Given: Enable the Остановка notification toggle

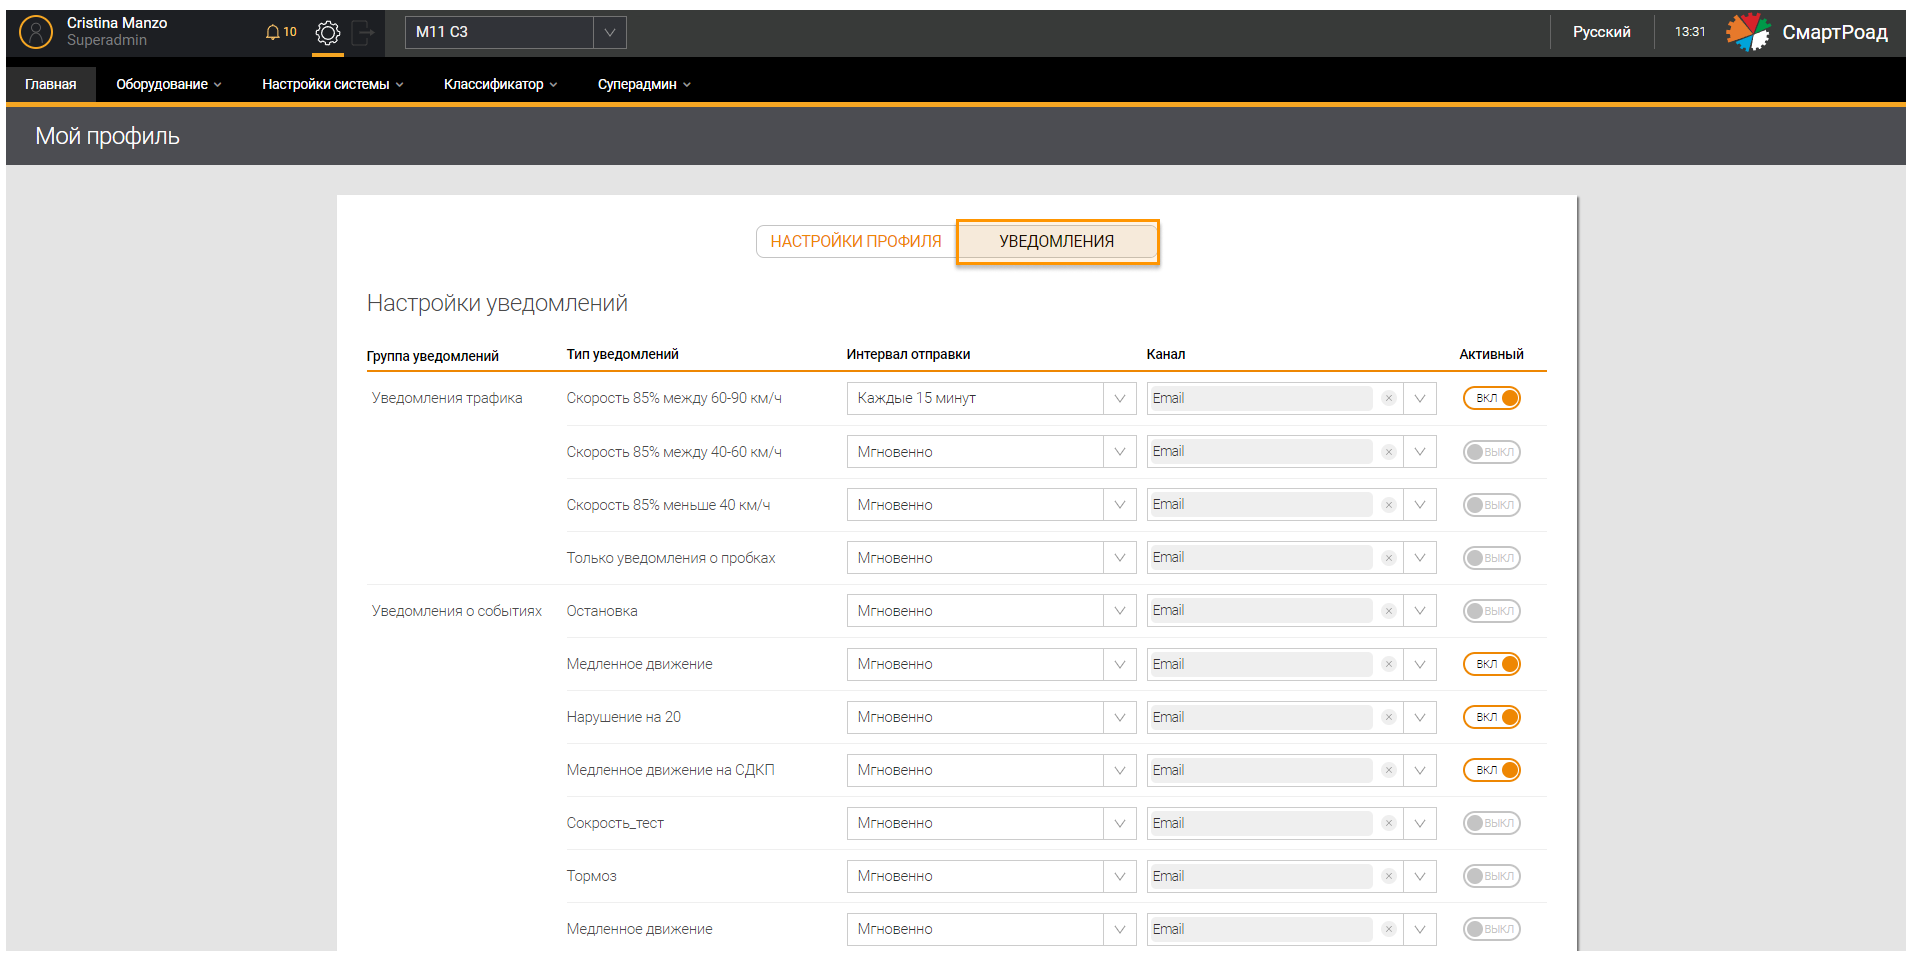Looking at the screenshot, I should [1491, 611].
